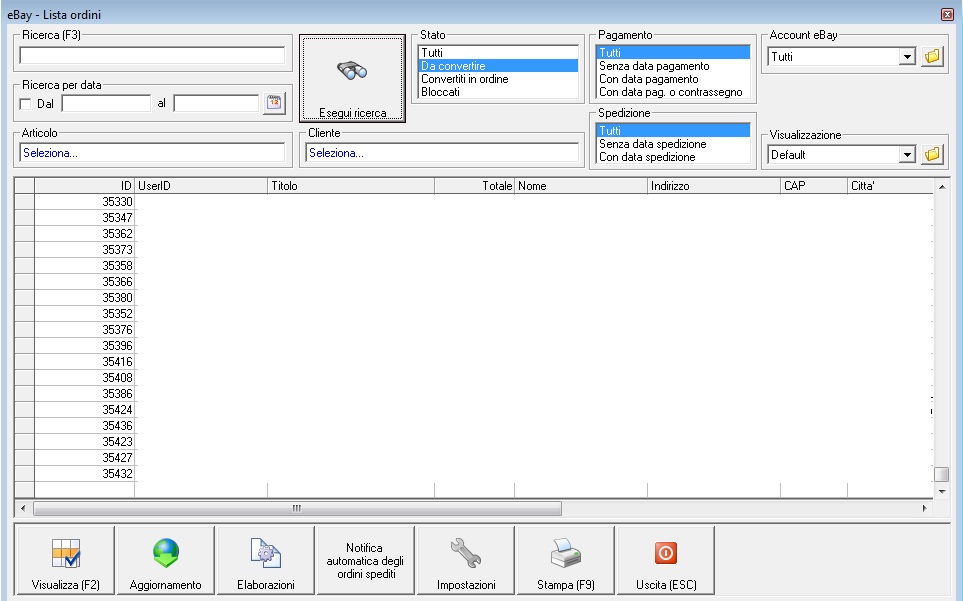963x601 pixels.
Task: Click the Visualizza (F2) button
Action: tap(65, 560)
